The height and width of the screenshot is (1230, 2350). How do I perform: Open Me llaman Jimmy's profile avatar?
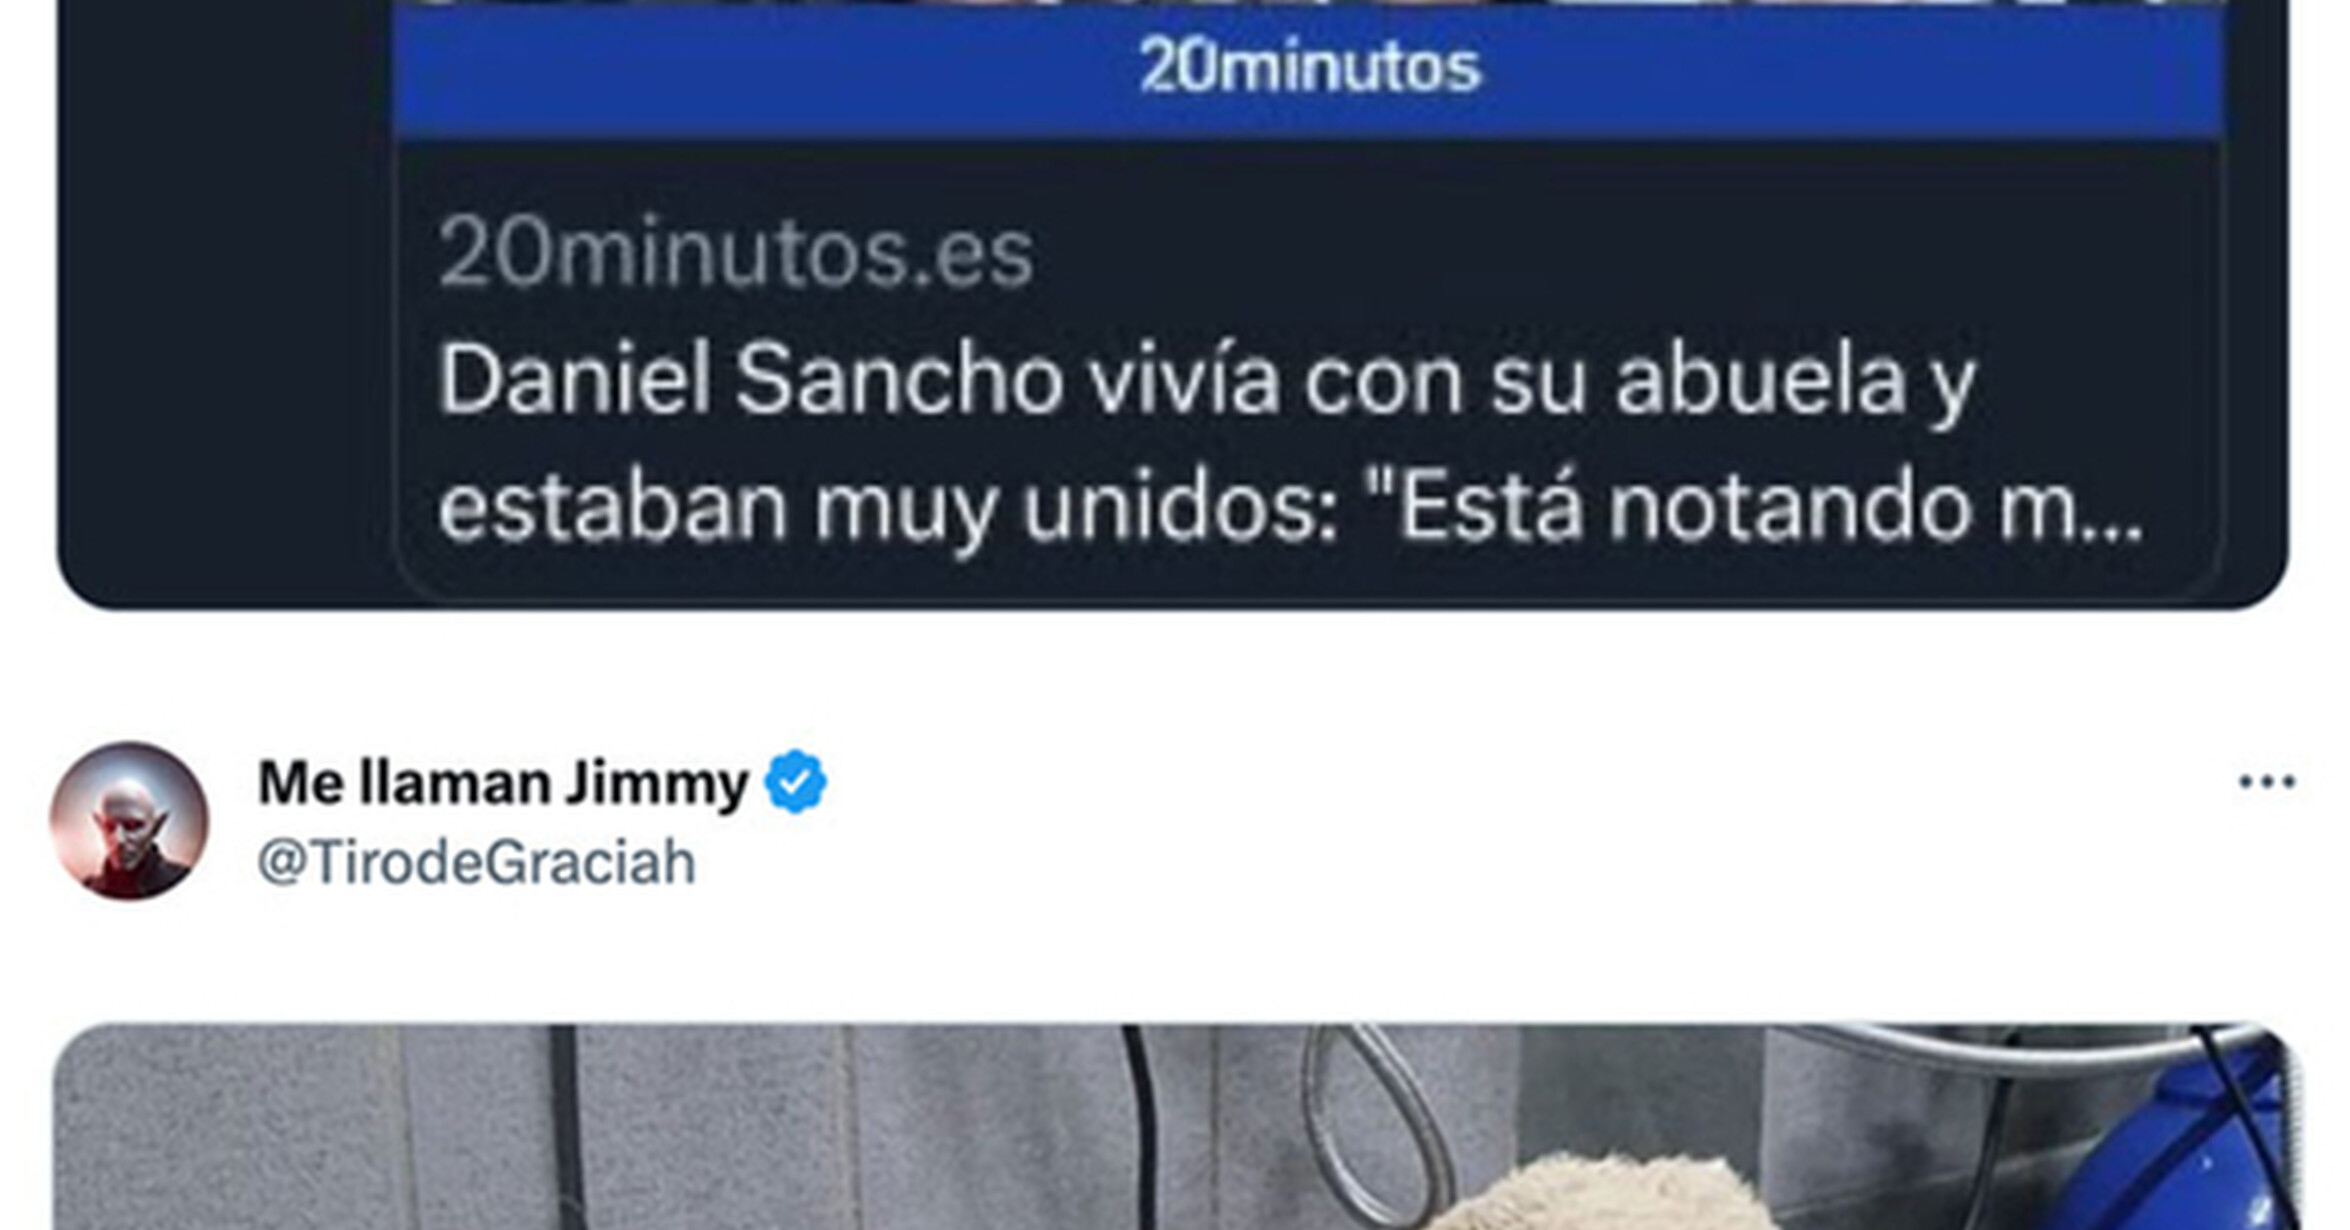(129, 820)
